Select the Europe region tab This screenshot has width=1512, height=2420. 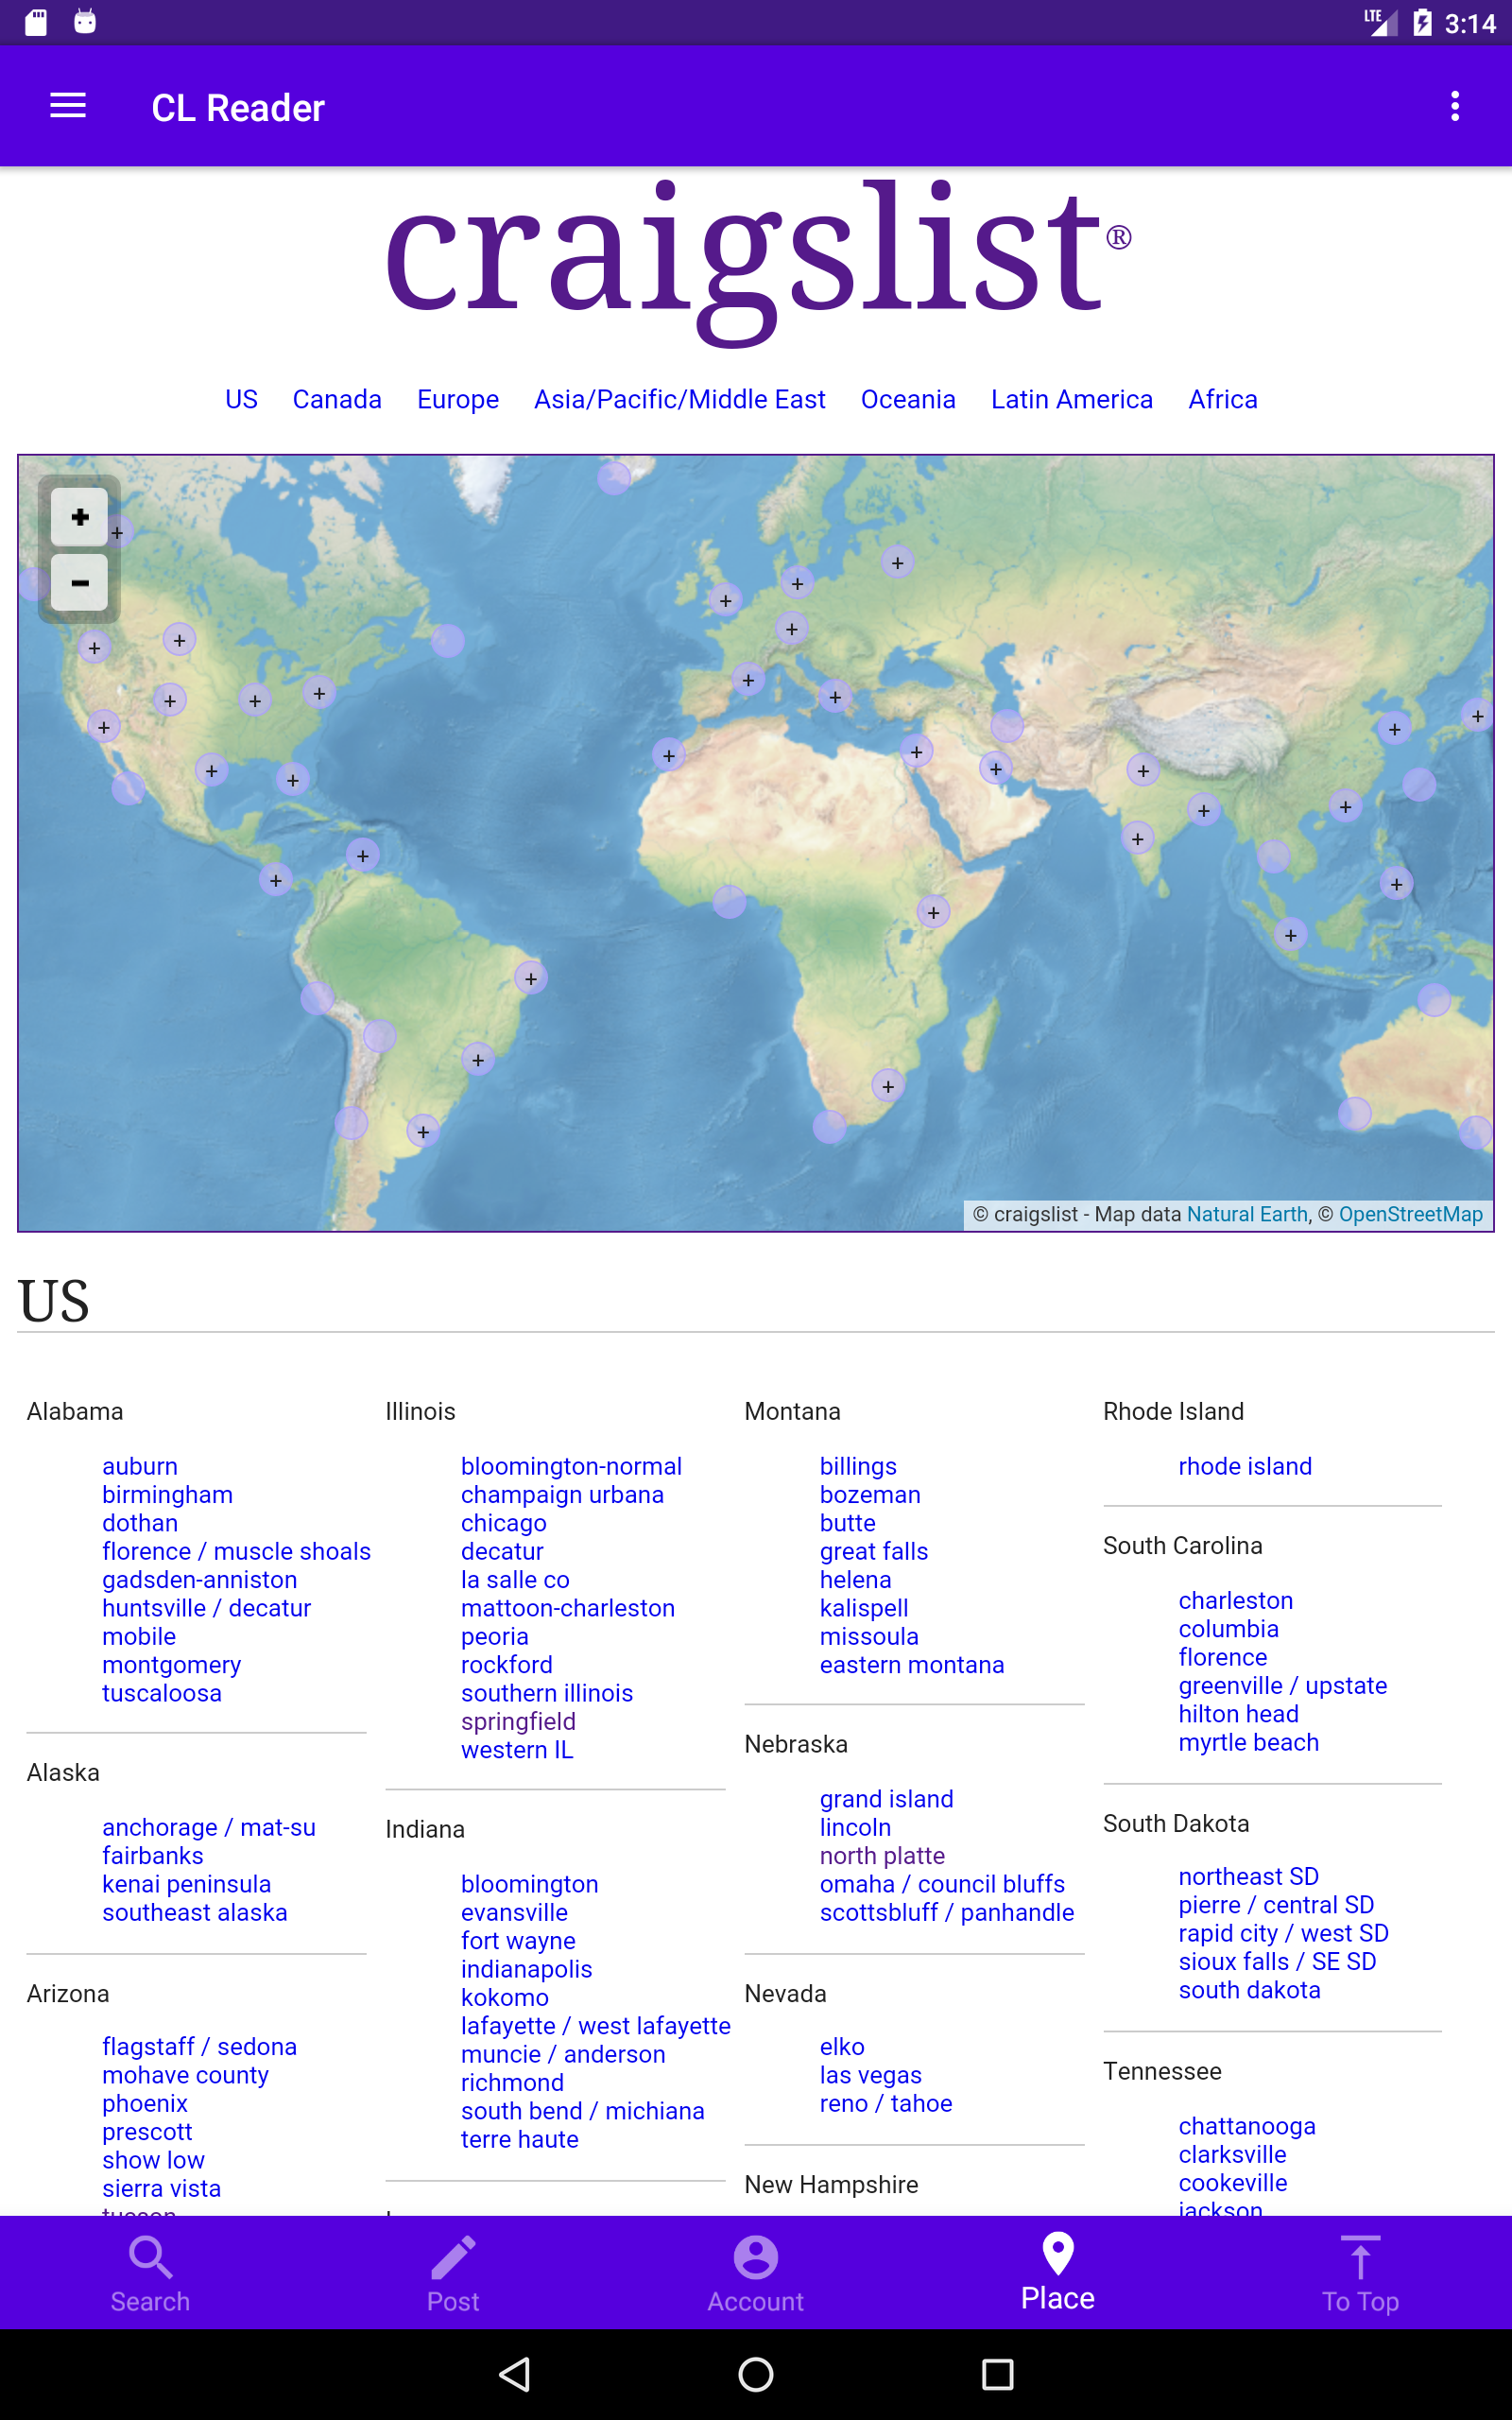[458, 399]
